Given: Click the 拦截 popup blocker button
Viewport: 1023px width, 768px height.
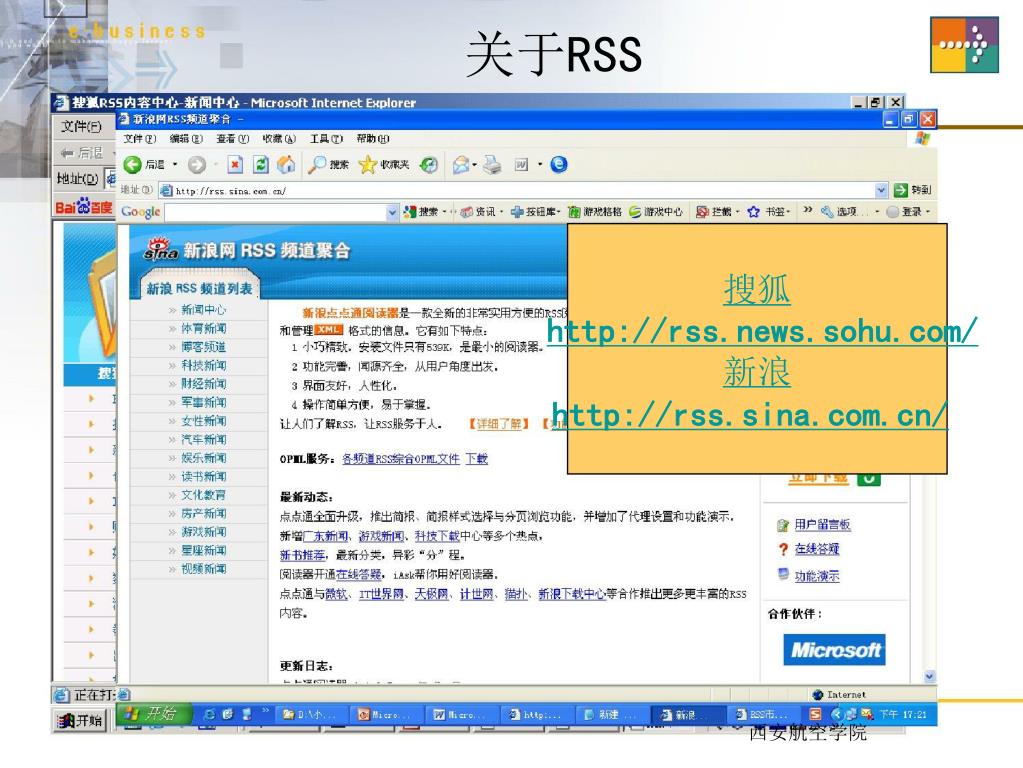Looking at the screenshot, I should pyautogui.click(x=713, y=211).
